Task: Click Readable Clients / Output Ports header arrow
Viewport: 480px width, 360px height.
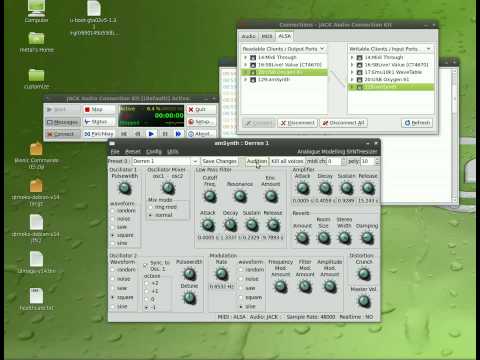Action: click(322, 49)
